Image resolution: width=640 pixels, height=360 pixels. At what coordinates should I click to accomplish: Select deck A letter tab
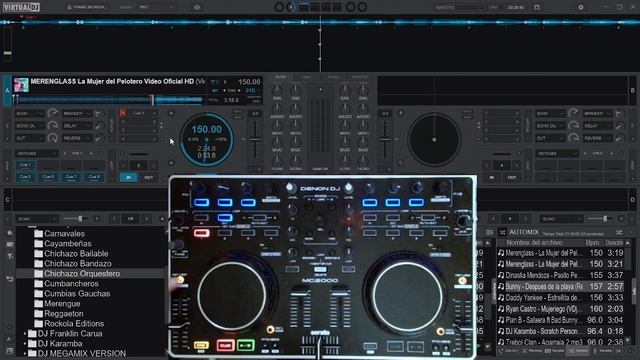[x=7, y=90]
